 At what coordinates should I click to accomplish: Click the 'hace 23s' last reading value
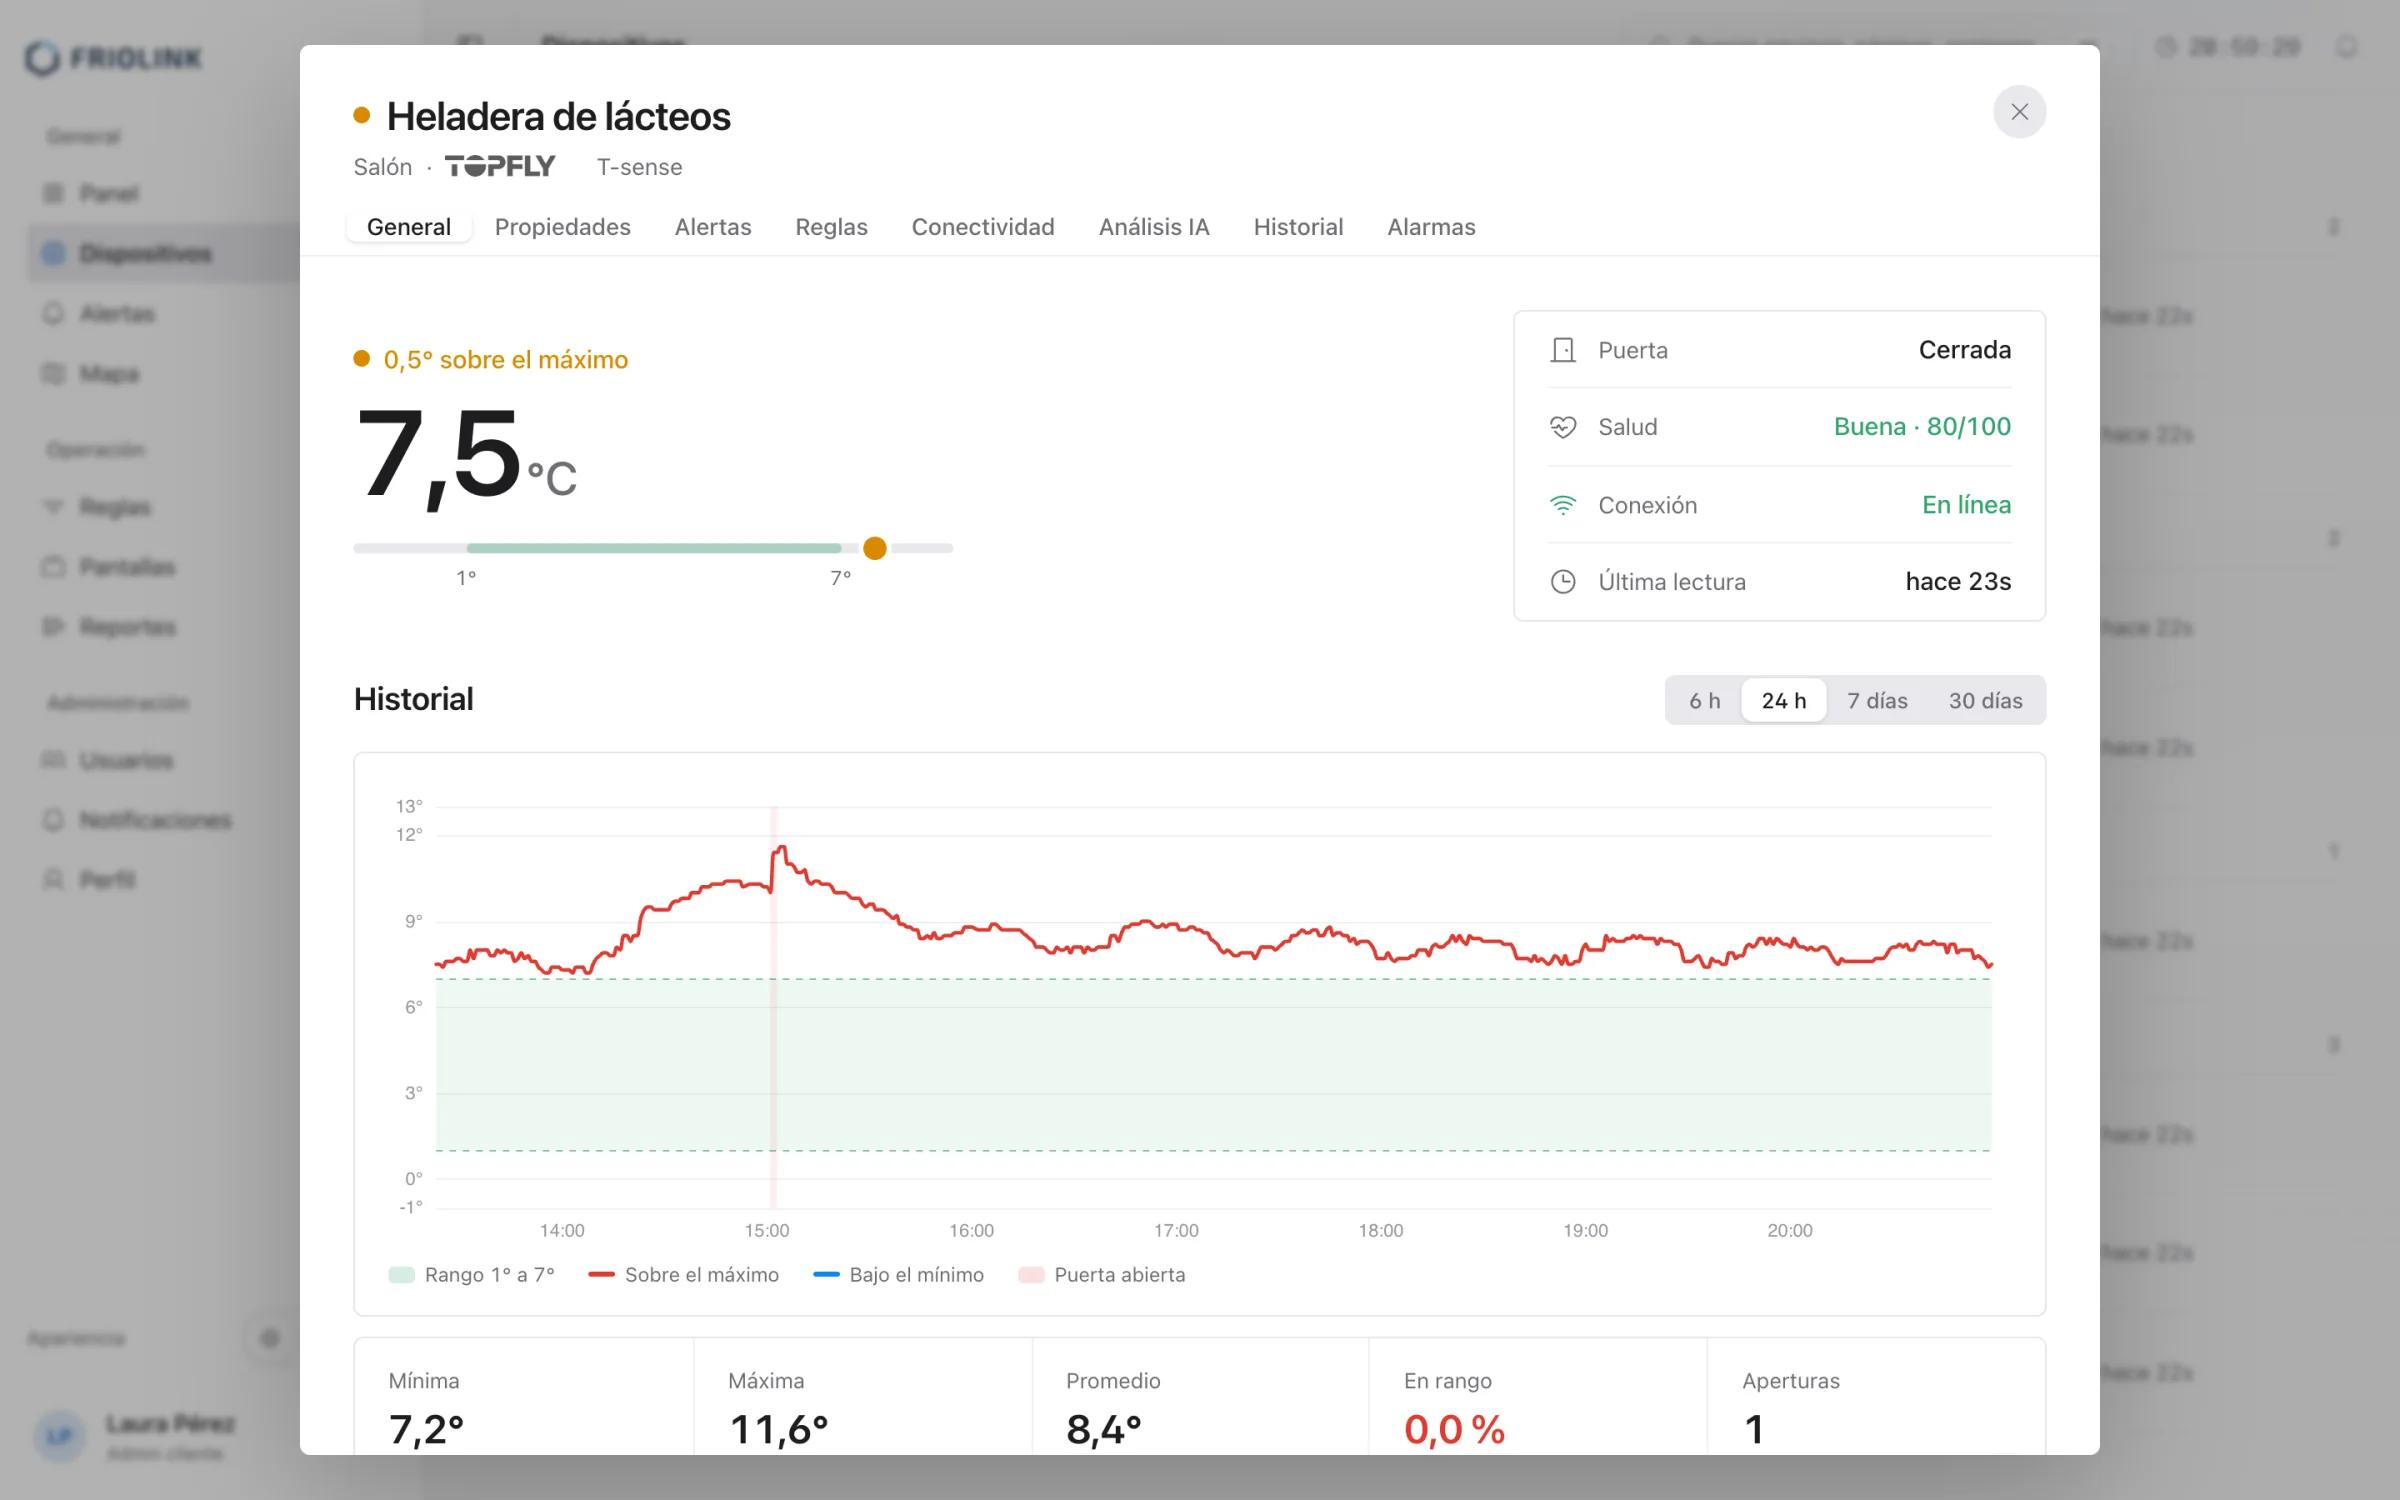coord(1957,582)
